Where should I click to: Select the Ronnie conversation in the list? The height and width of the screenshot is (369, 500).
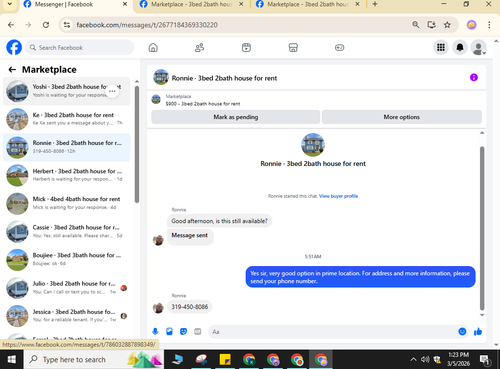tap(67, 147)
